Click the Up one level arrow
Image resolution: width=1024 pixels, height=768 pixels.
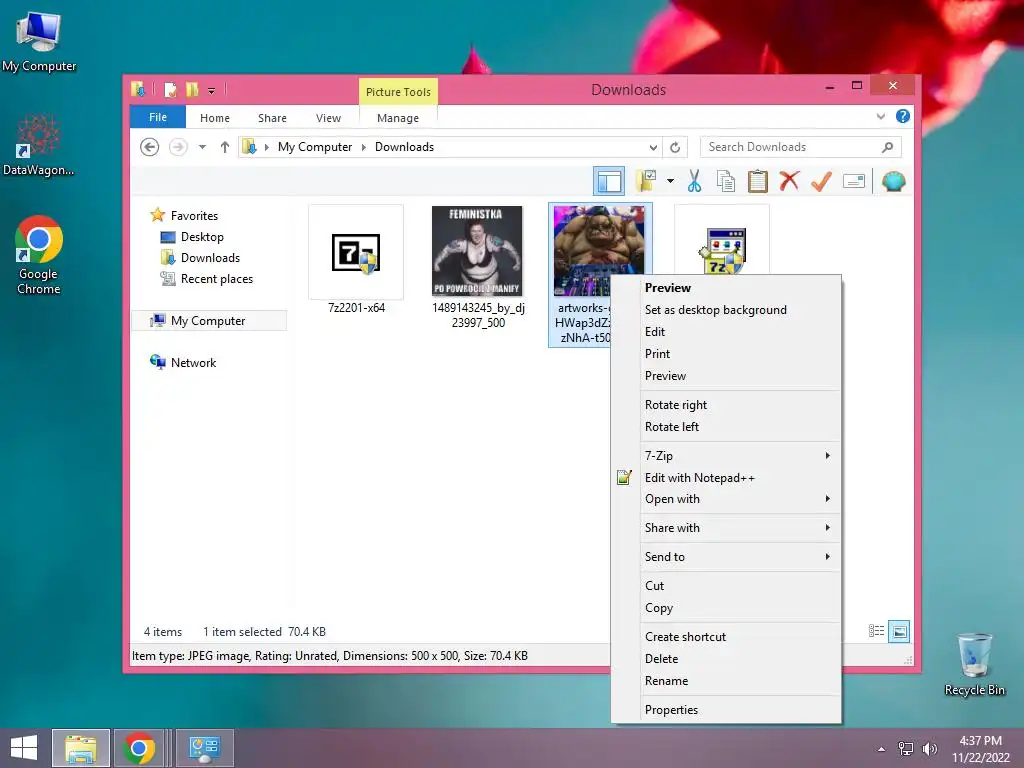pyautogui.click(x=225, y=147)
